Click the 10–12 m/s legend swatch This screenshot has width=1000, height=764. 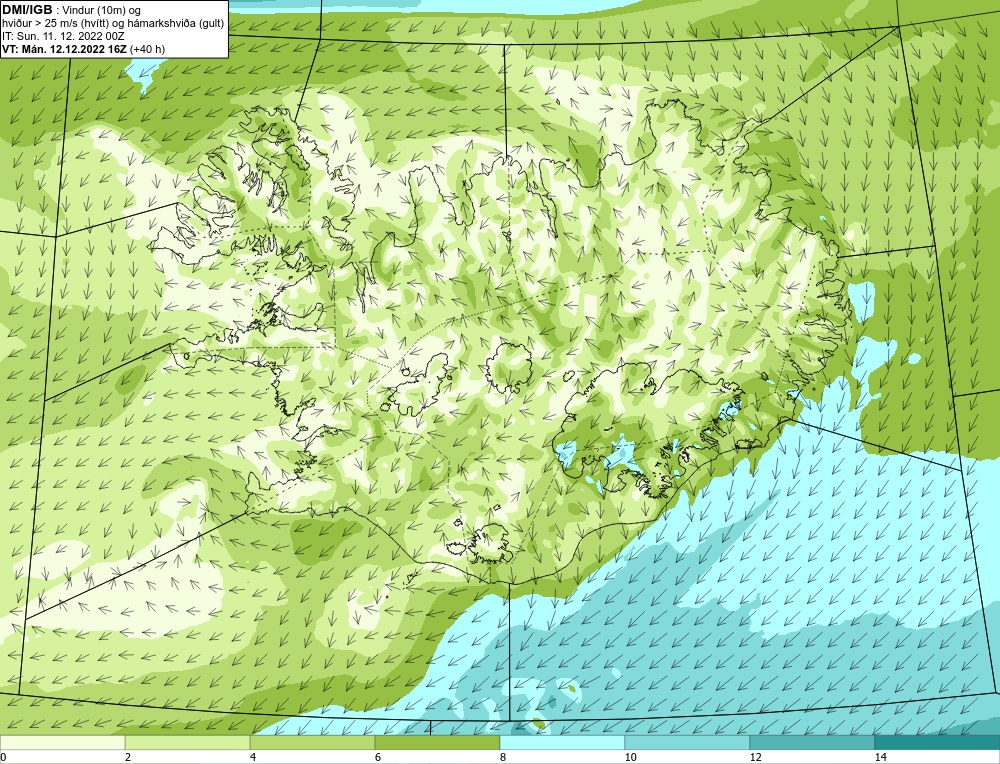688,743
